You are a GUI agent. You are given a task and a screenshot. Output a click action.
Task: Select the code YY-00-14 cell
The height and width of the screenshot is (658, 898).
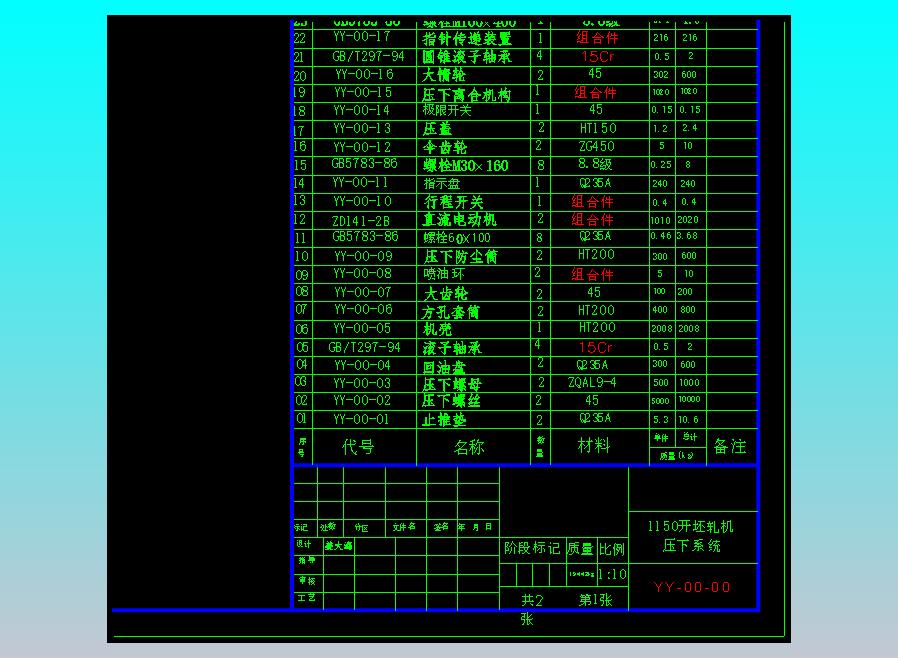pos(361,110)
